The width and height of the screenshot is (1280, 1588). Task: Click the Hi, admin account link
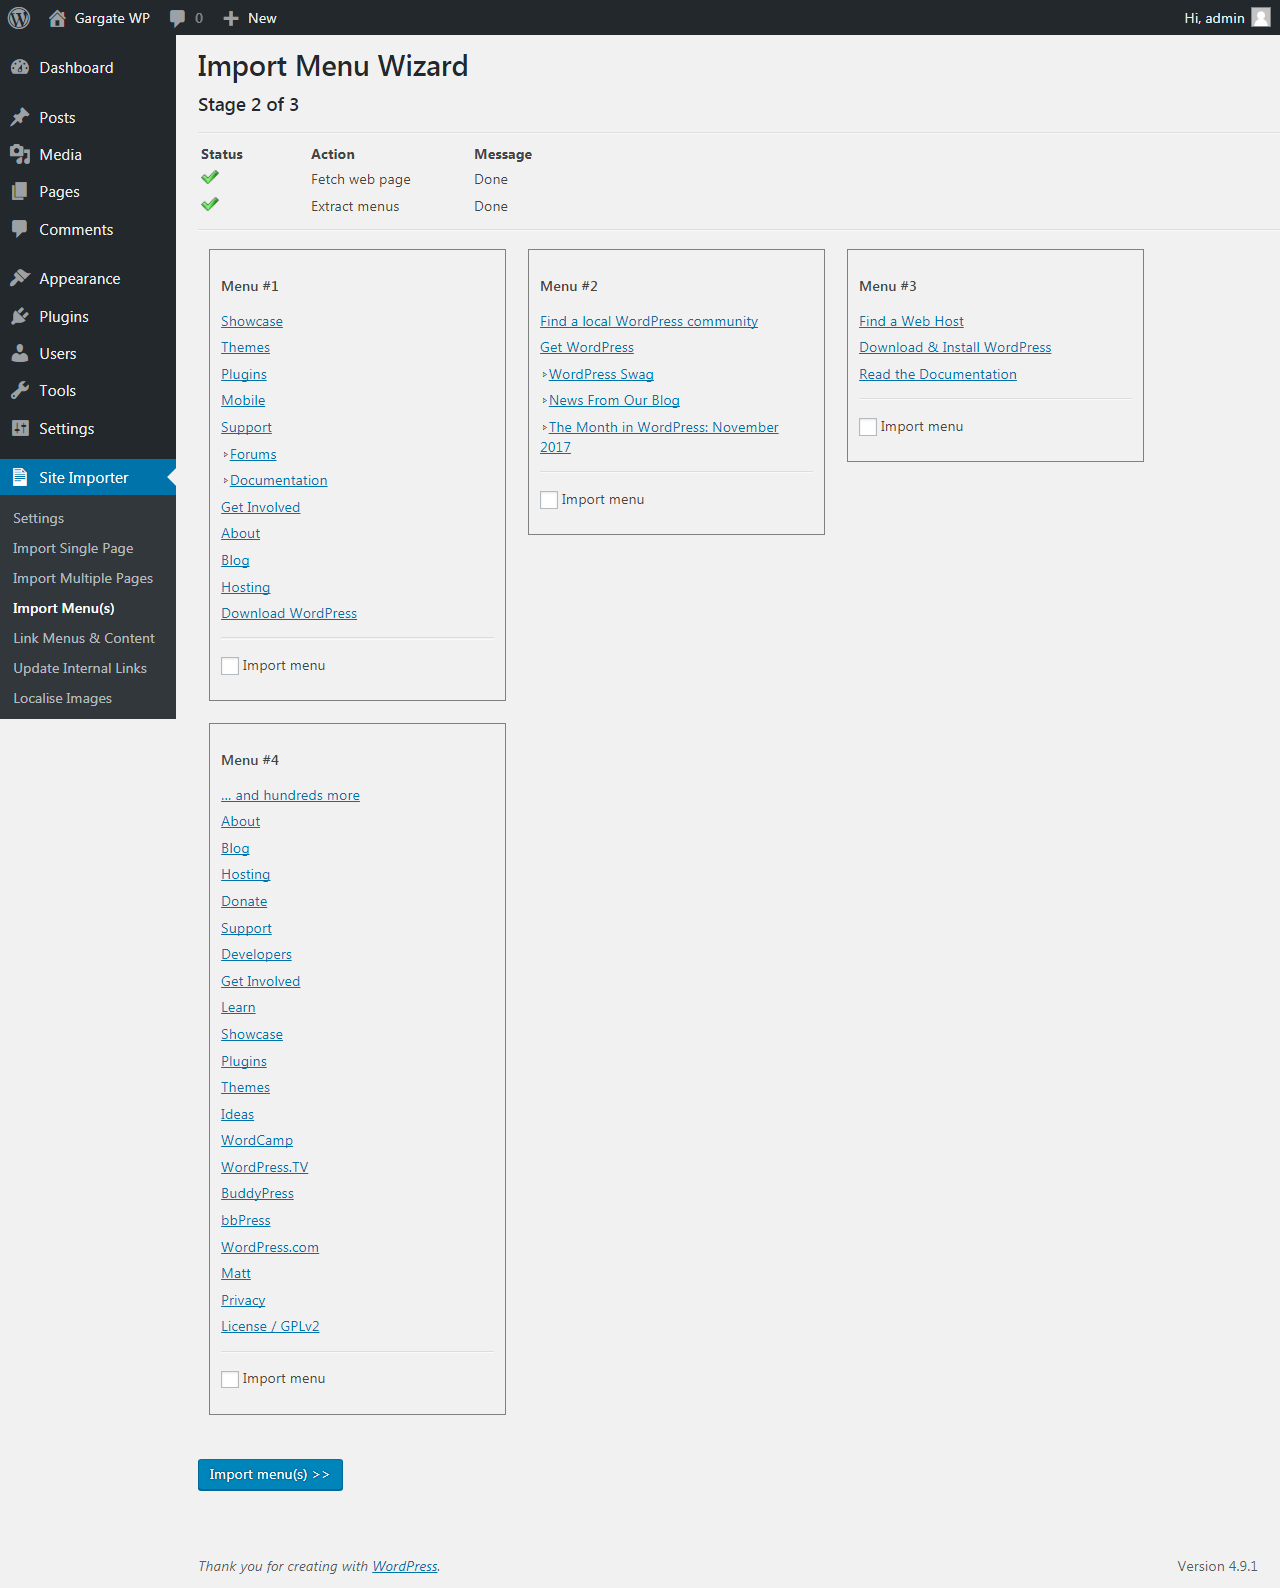1214,18
